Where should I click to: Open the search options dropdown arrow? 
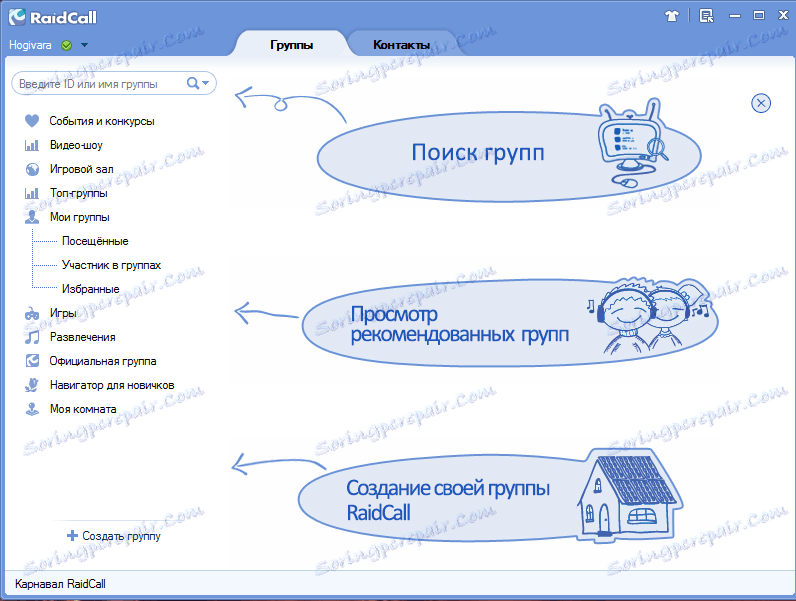[x=206, y=83]
